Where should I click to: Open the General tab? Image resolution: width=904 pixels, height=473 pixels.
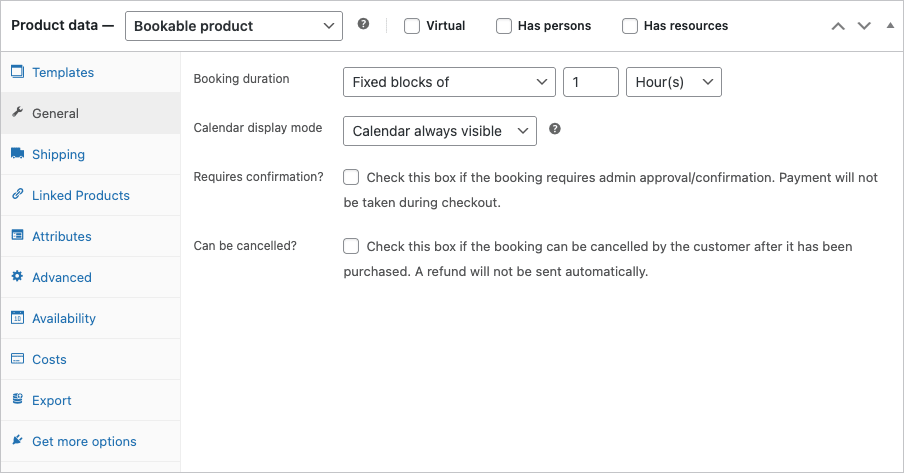tap(91, 113)
